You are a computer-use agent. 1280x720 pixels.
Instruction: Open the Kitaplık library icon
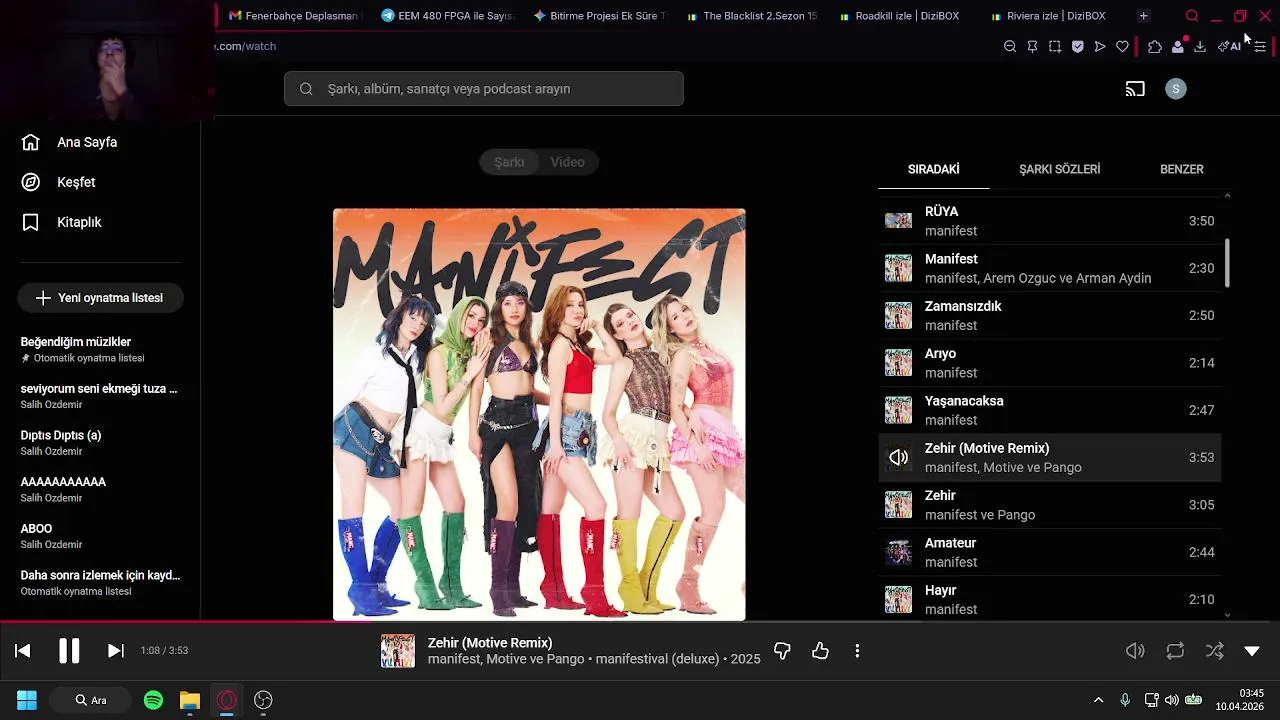pos(31,222)
